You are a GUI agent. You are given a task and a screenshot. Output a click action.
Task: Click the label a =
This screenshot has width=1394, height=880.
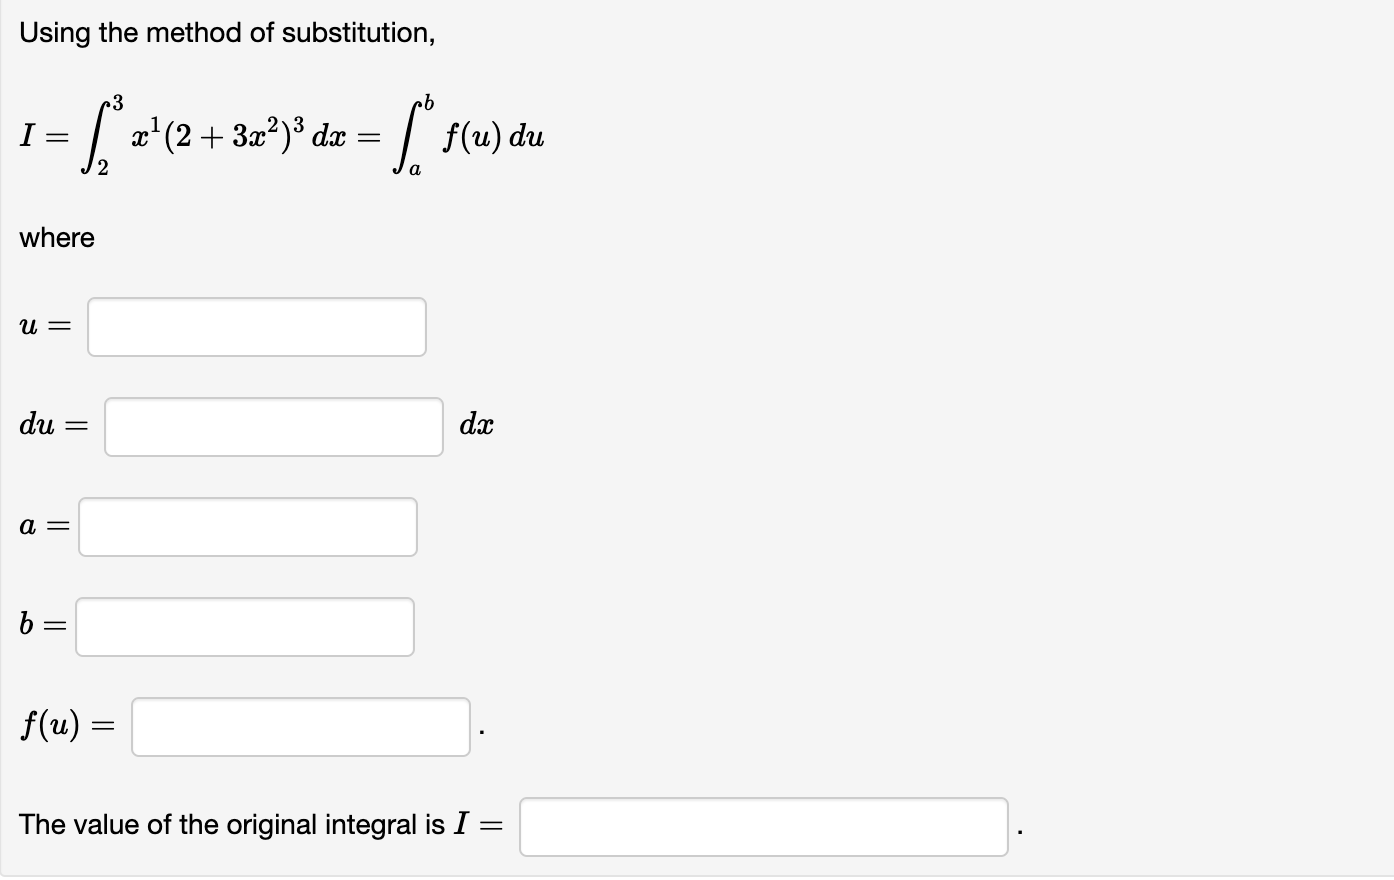click(42, 524)
